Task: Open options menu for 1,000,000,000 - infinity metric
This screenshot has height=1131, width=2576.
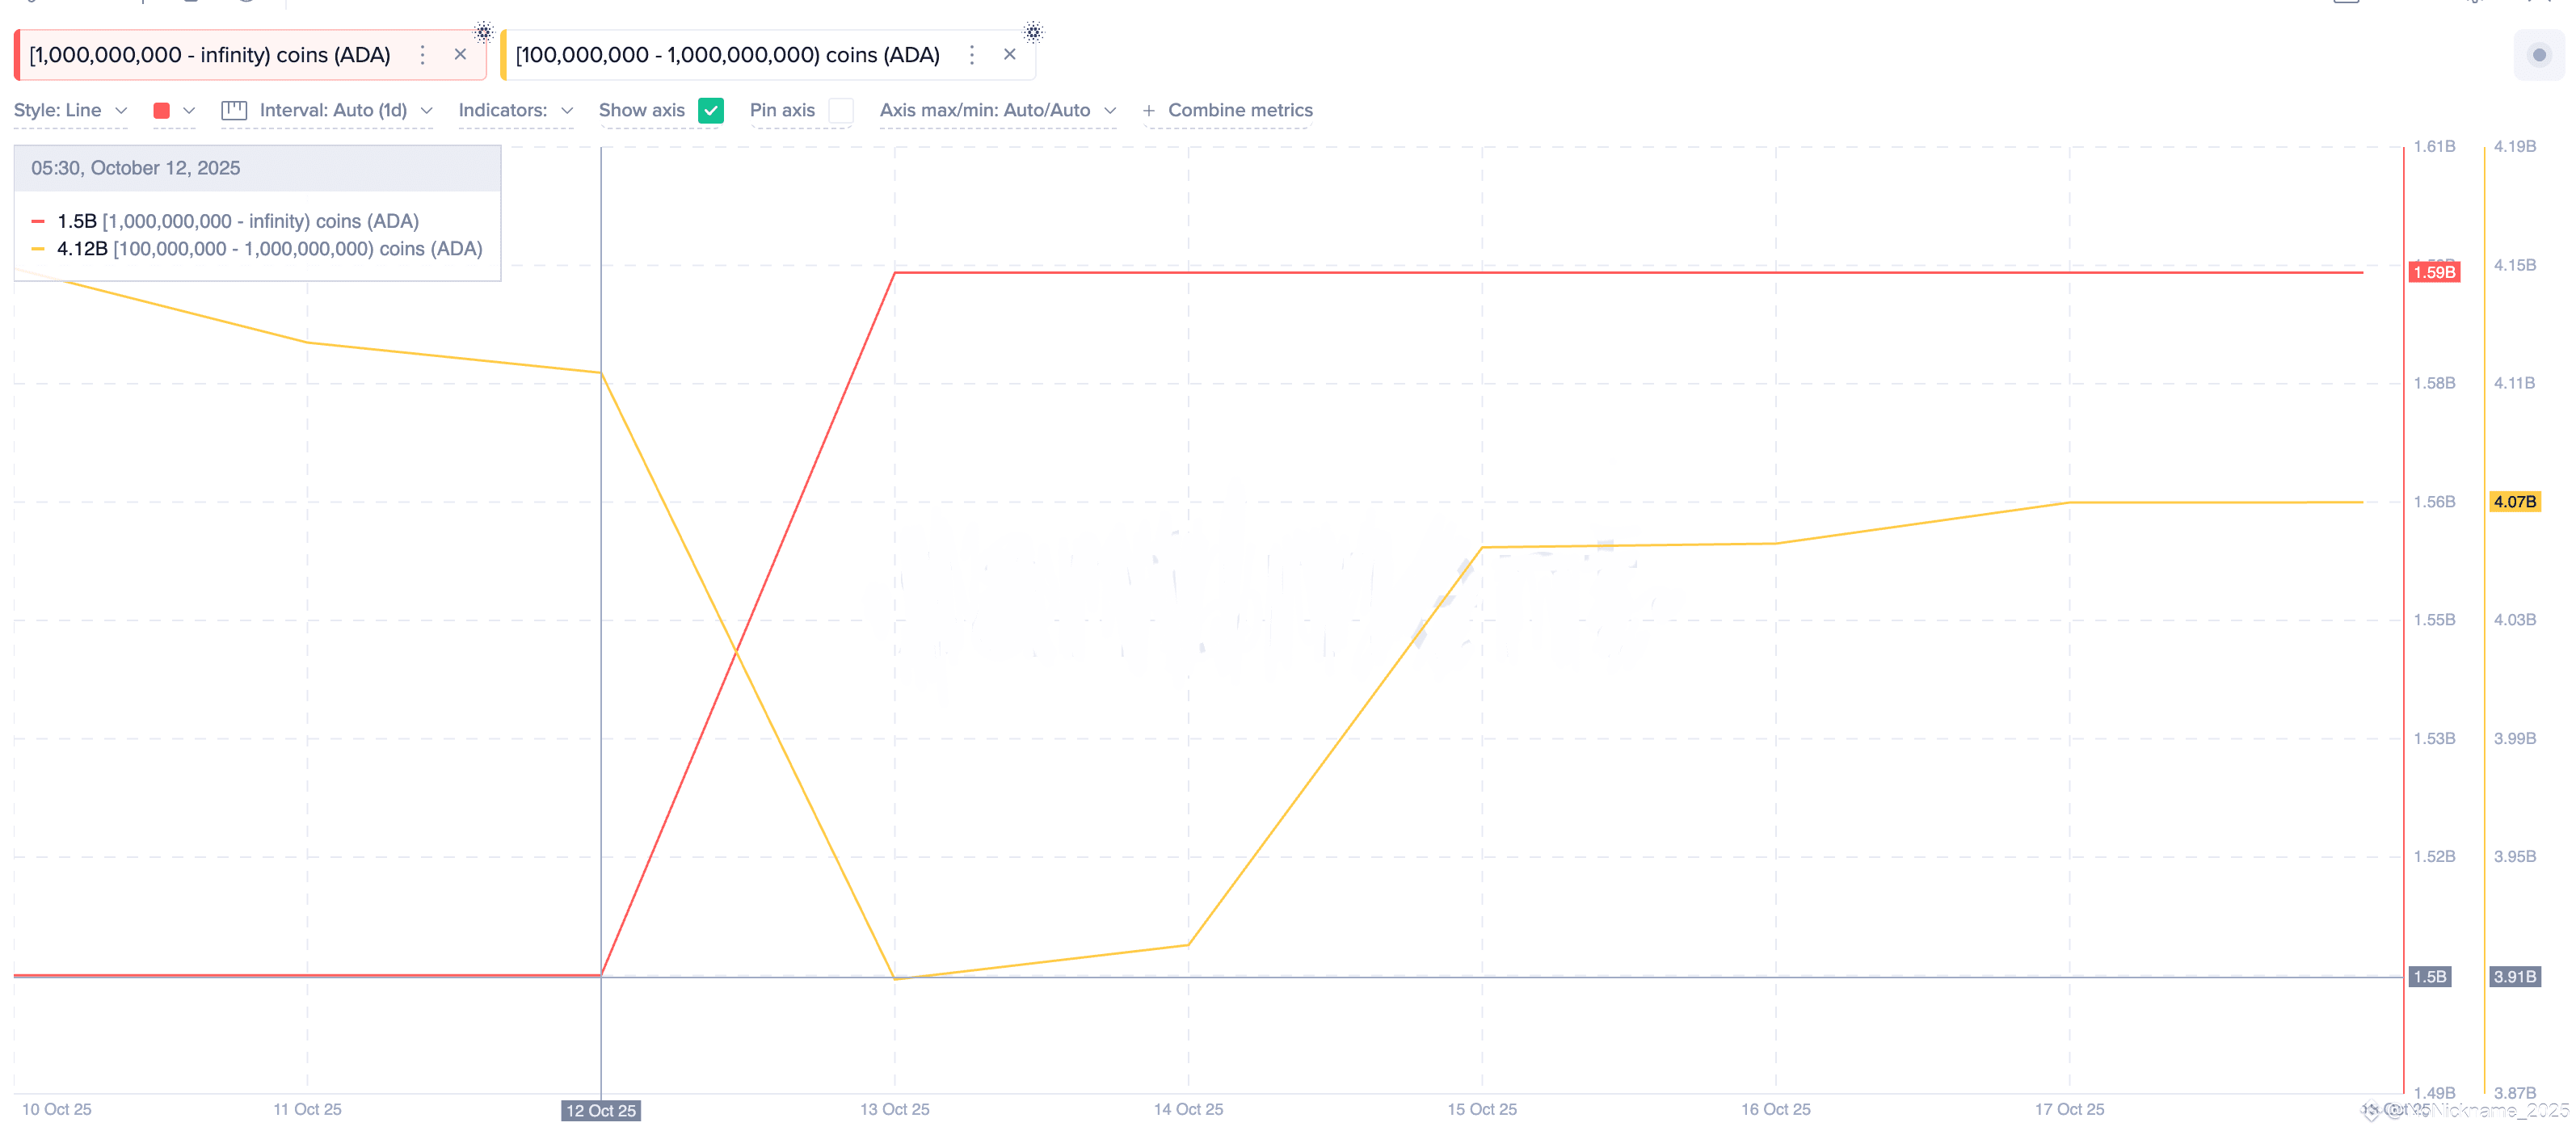Action: (422, 55)
